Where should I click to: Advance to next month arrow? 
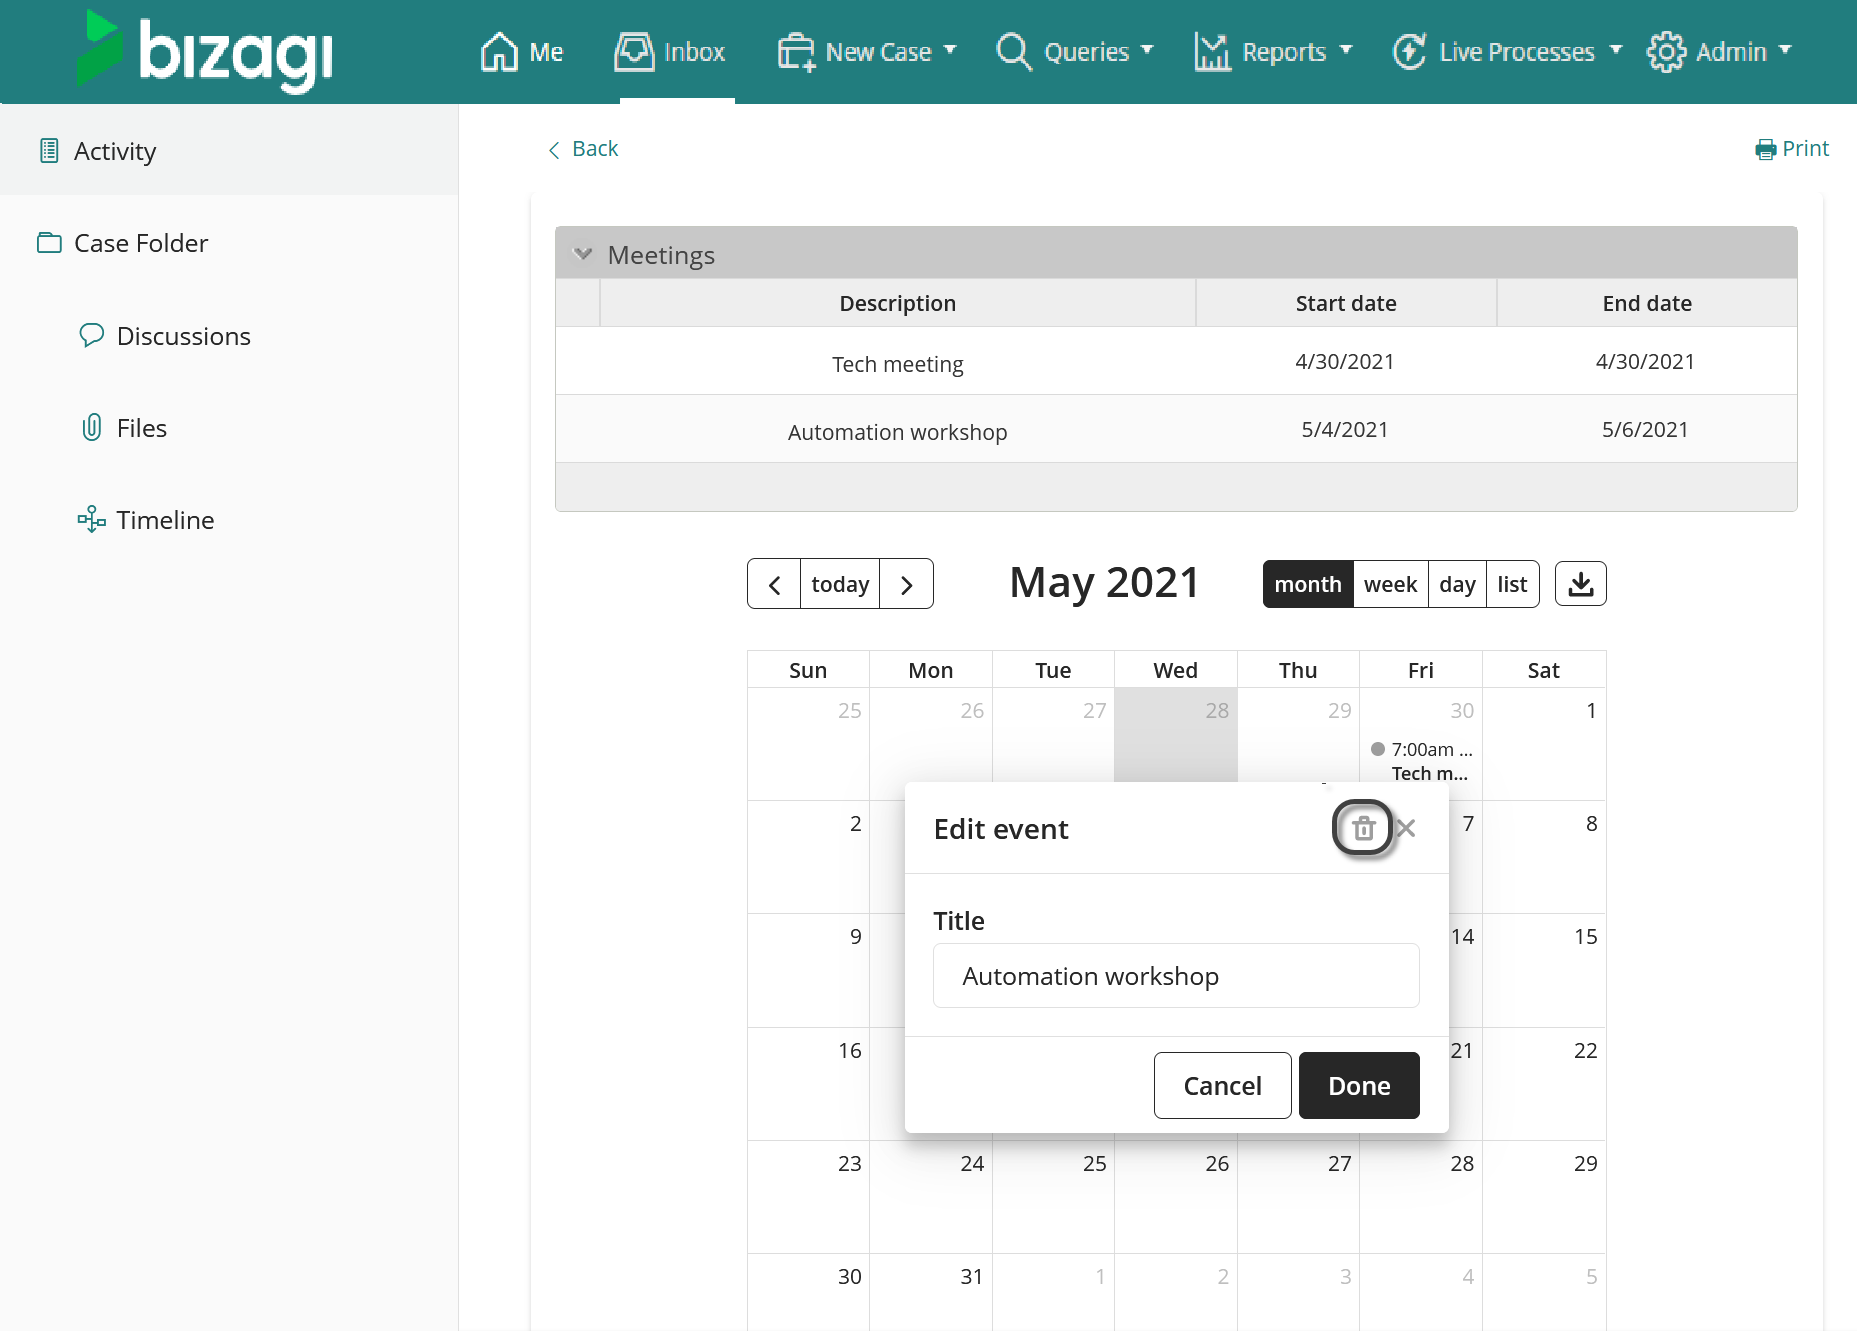pos(906,584)
